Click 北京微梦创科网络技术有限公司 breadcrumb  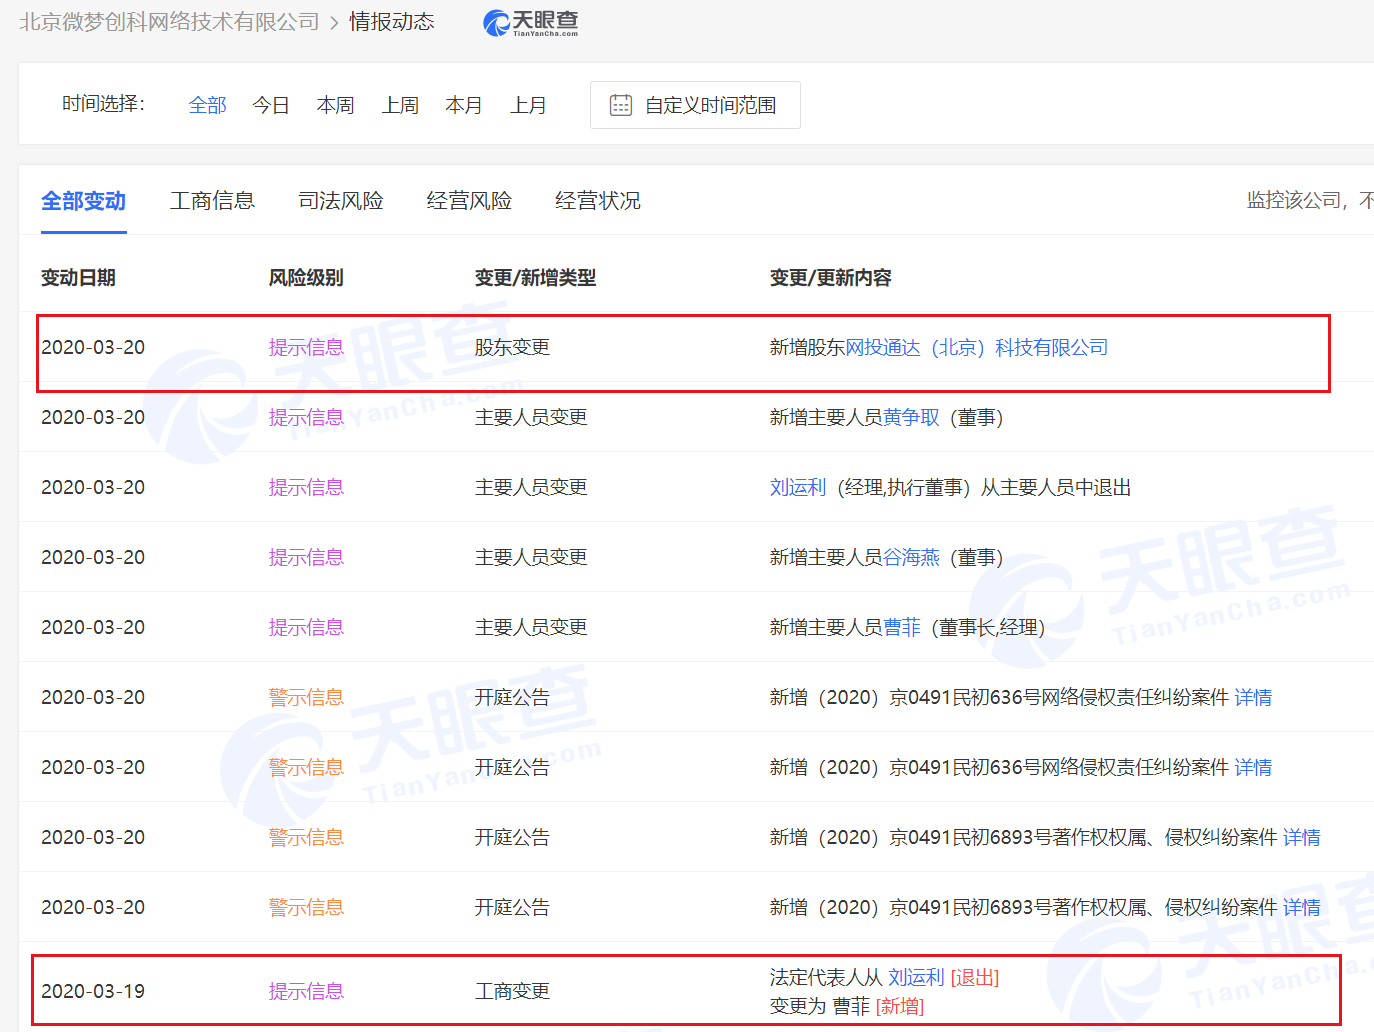[x=169, y=22]
